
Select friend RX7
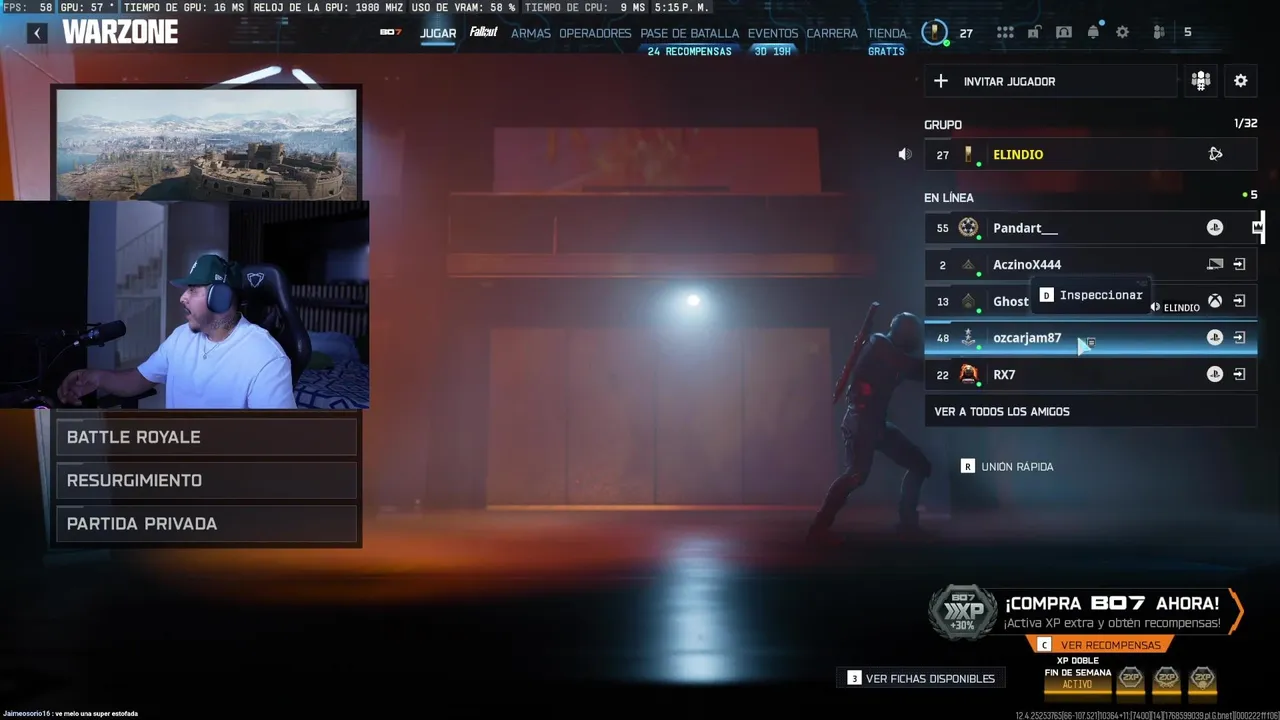[1090, 374]
